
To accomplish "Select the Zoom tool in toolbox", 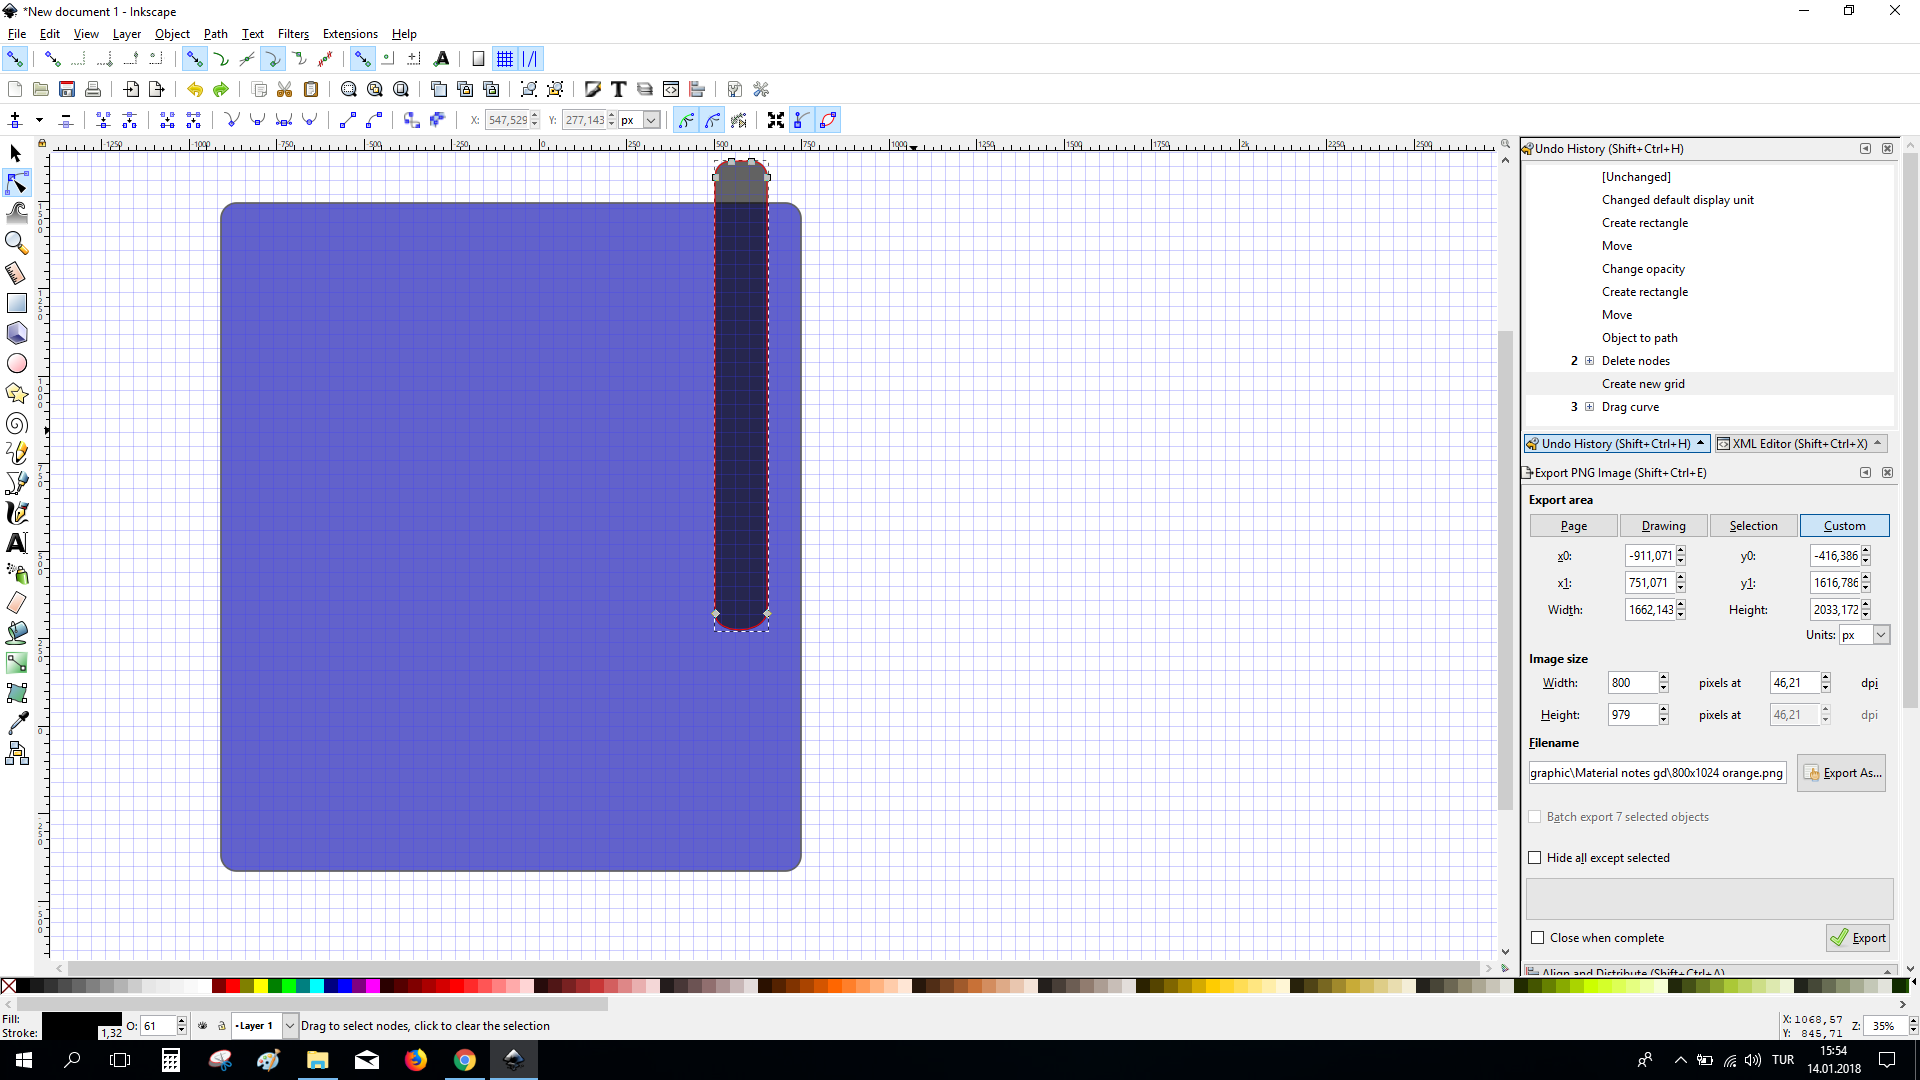I will coord(16,243).
